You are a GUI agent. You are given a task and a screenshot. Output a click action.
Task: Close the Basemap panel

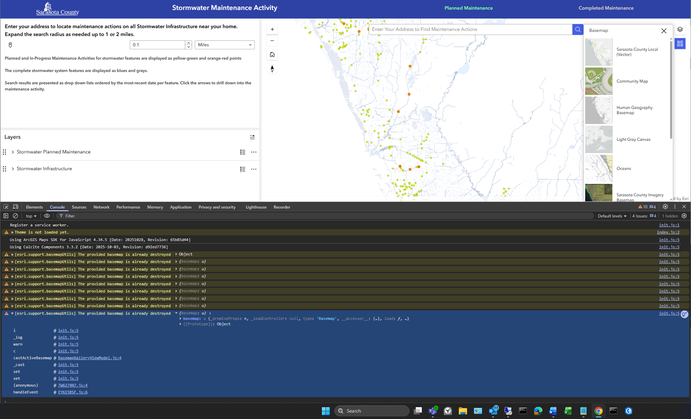664,31
